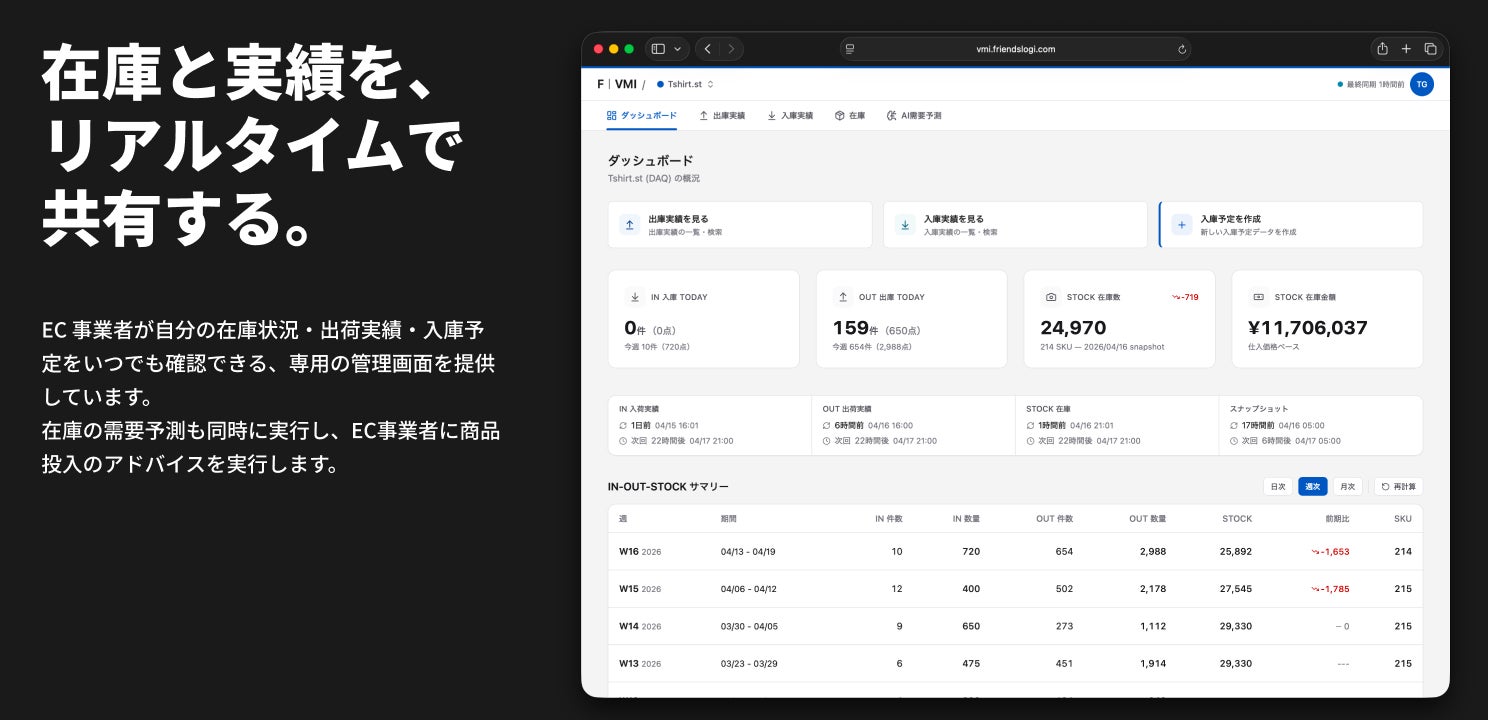1488x720 pixels.
Task: Click Safari sidebar toggle icon
Action: click(658, 48)
